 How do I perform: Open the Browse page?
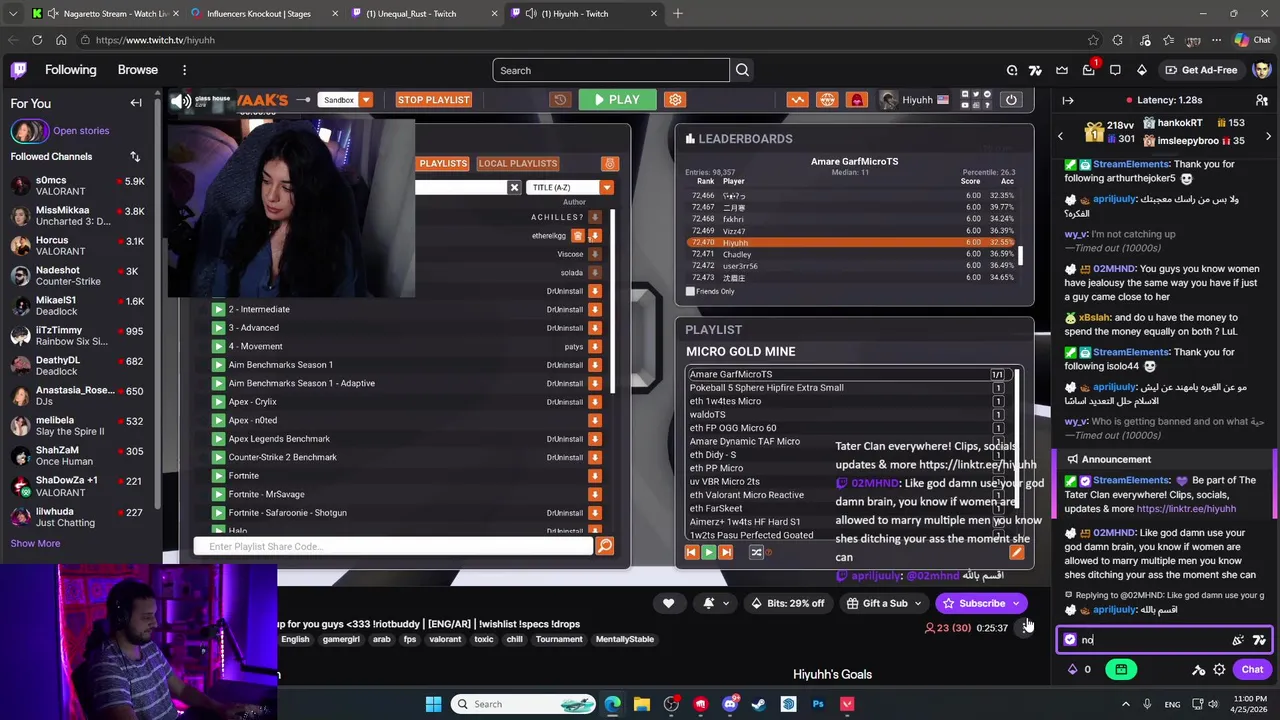coord(138,70)
